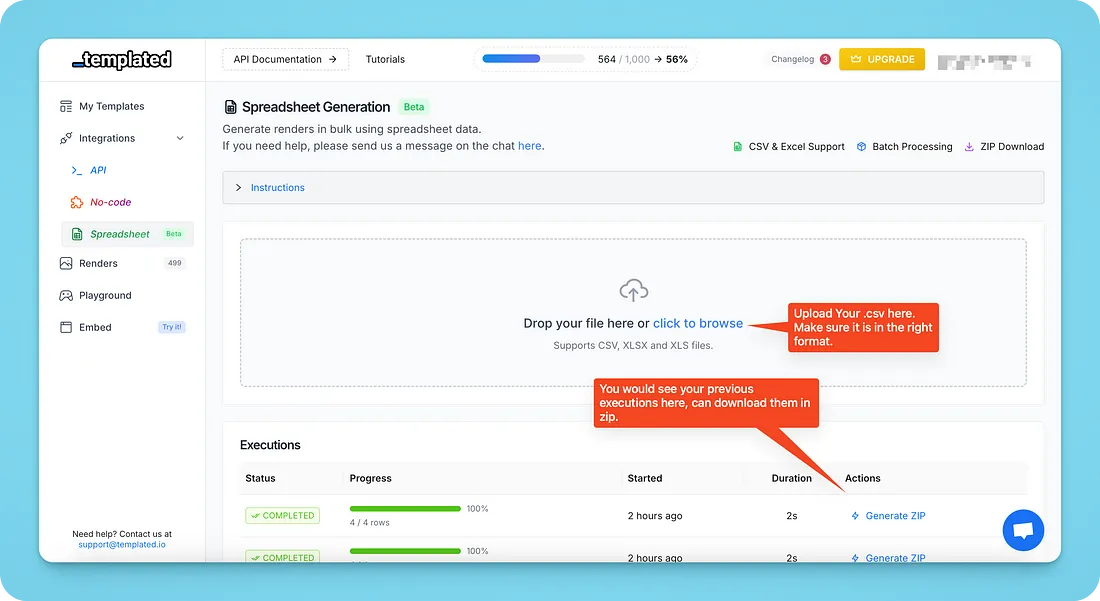Click the crown icon on UPGRADE
1100x601 pixels.
(856, 60)
